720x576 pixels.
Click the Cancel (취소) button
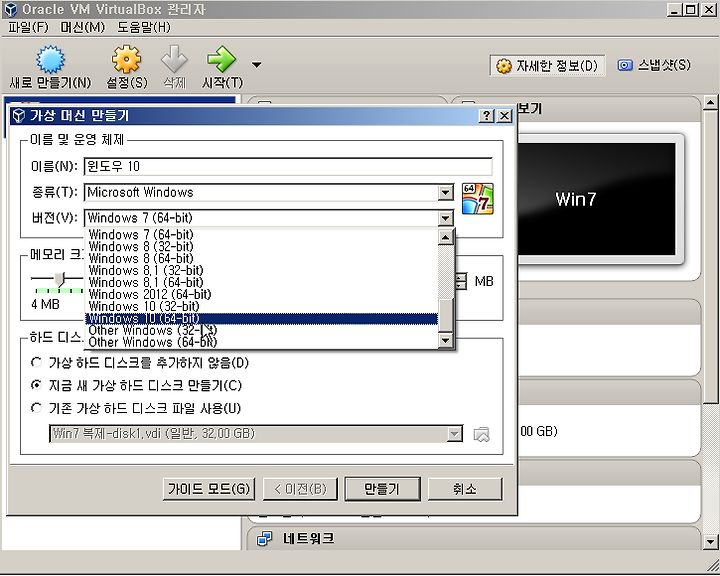[465, 489]
